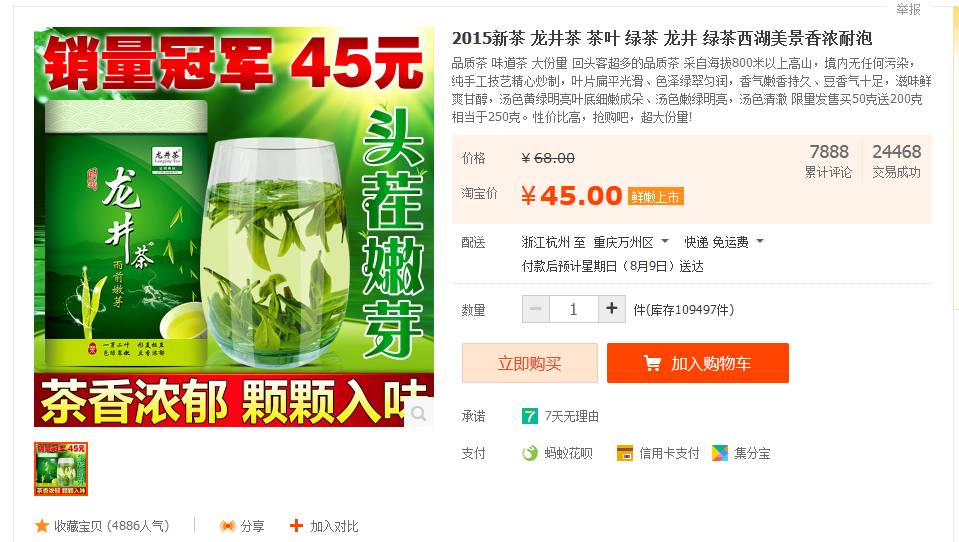Click the shopping cart icon in 加入购物车
Screen dimensions: 959x542
coord(653,363)
